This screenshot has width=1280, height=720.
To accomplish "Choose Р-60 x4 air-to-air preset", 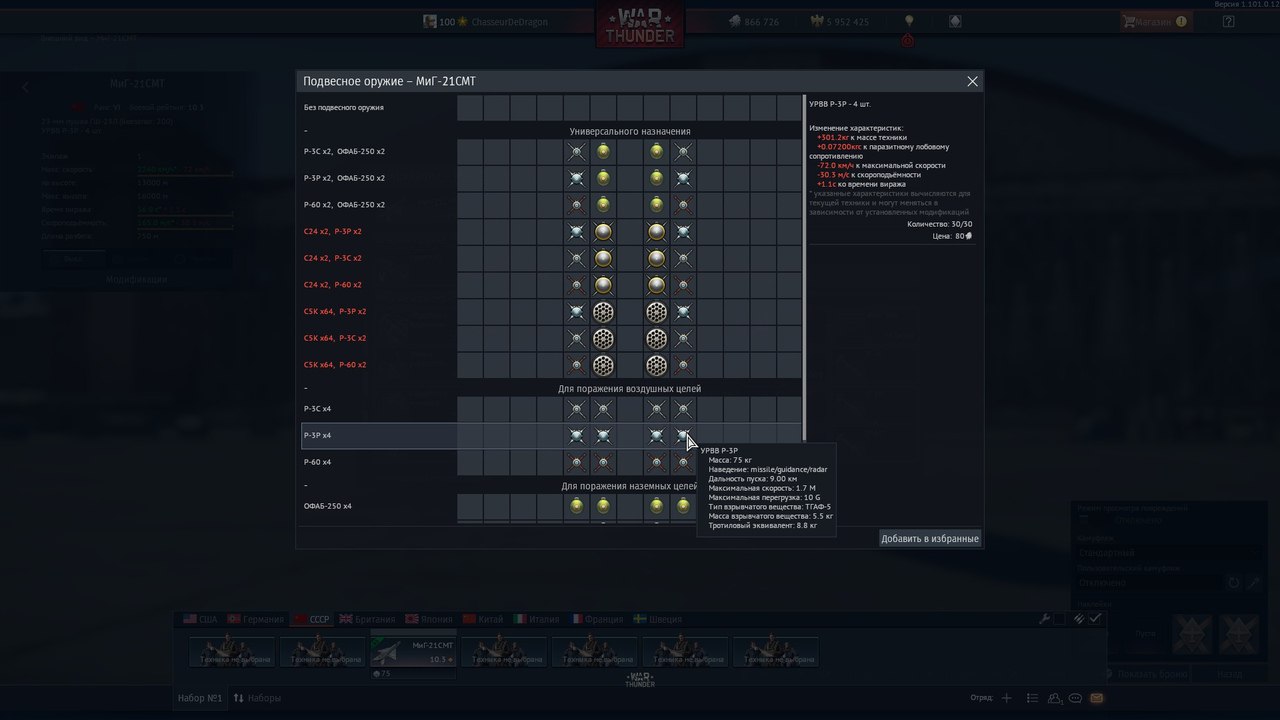I will coord(551,462).
